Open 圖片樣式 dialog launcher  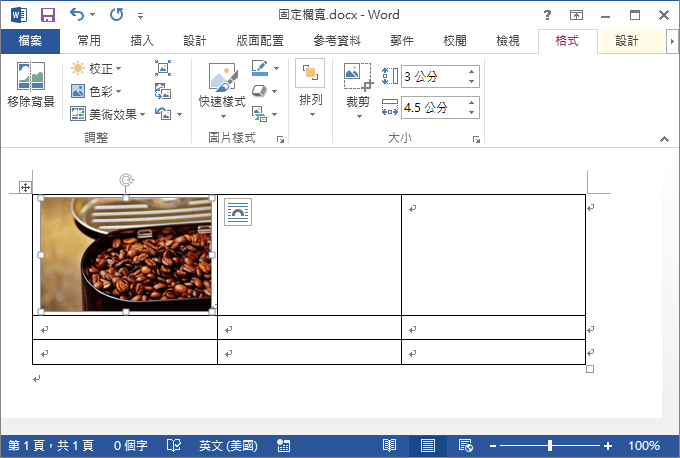[x=281, y=139]
